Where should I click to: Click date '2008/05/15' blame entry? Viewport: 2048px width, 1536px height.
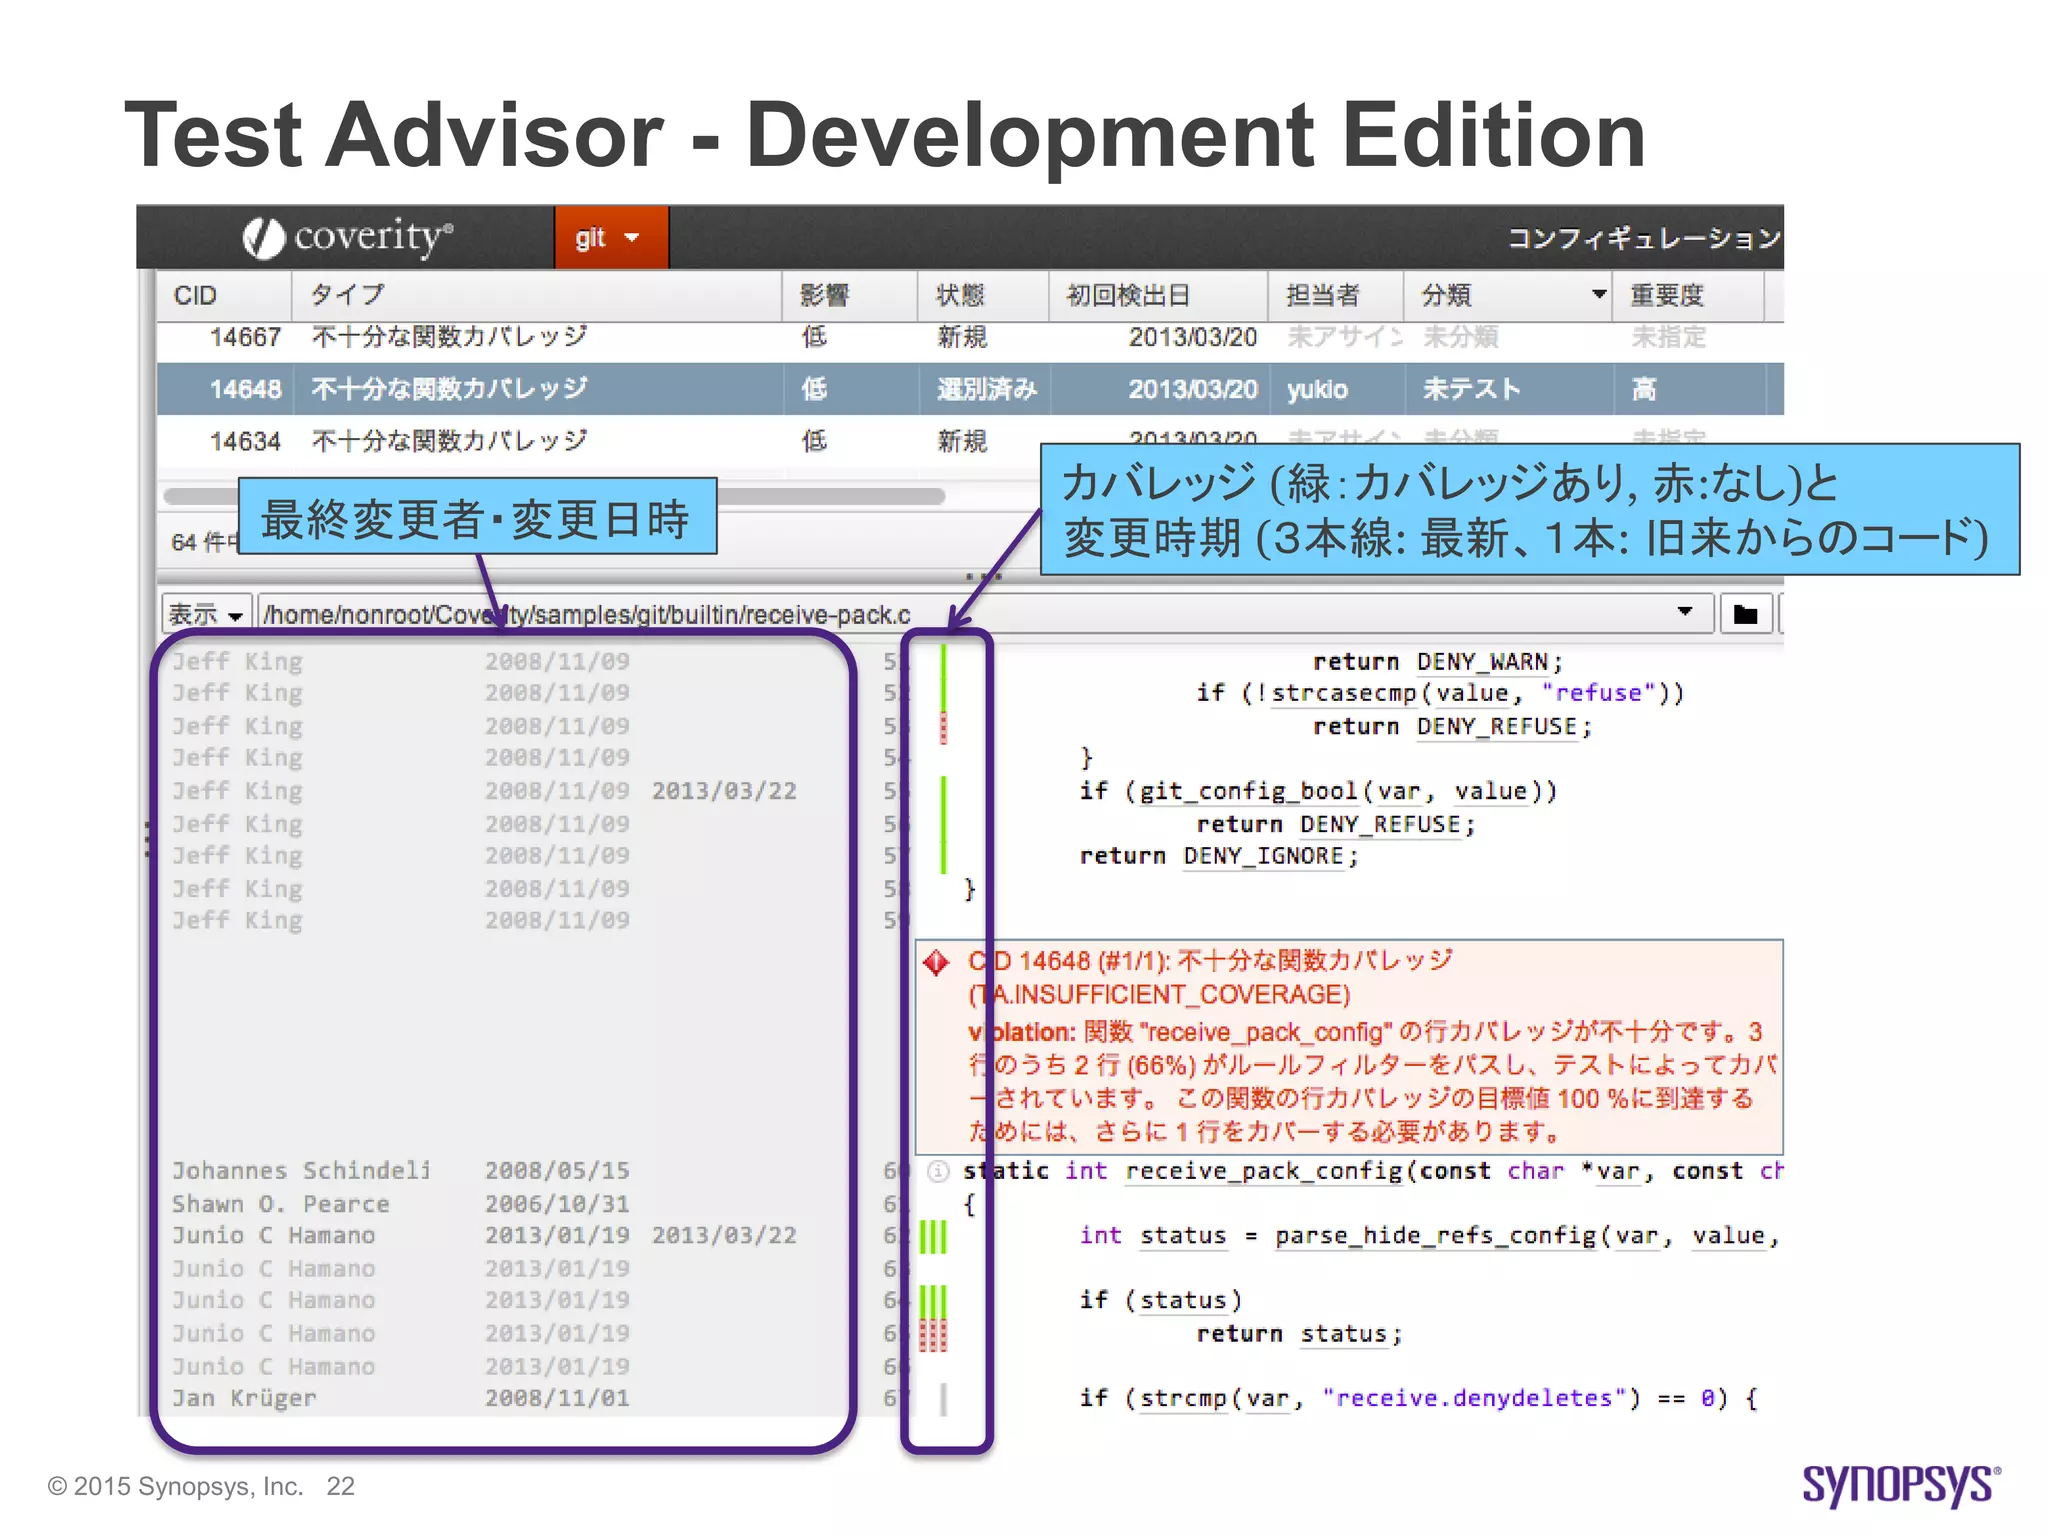pyautogui.click(x=557, y=1171)
